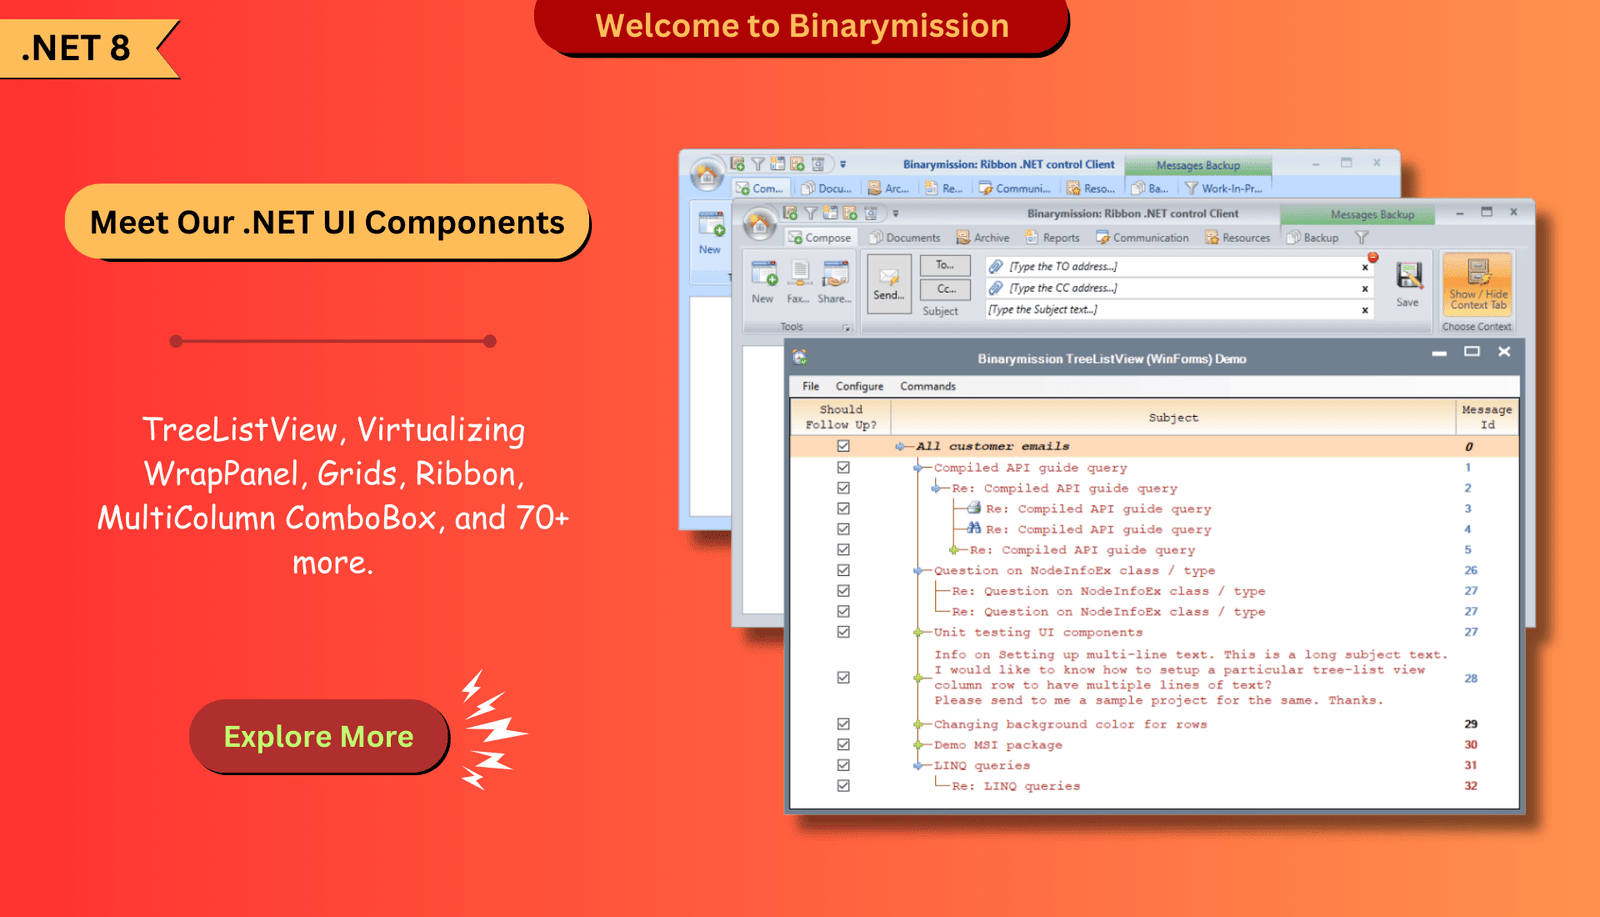Click the New icon in the front Ribbon Tools group
Viewport: 1600px width, 917px height.
764,273
